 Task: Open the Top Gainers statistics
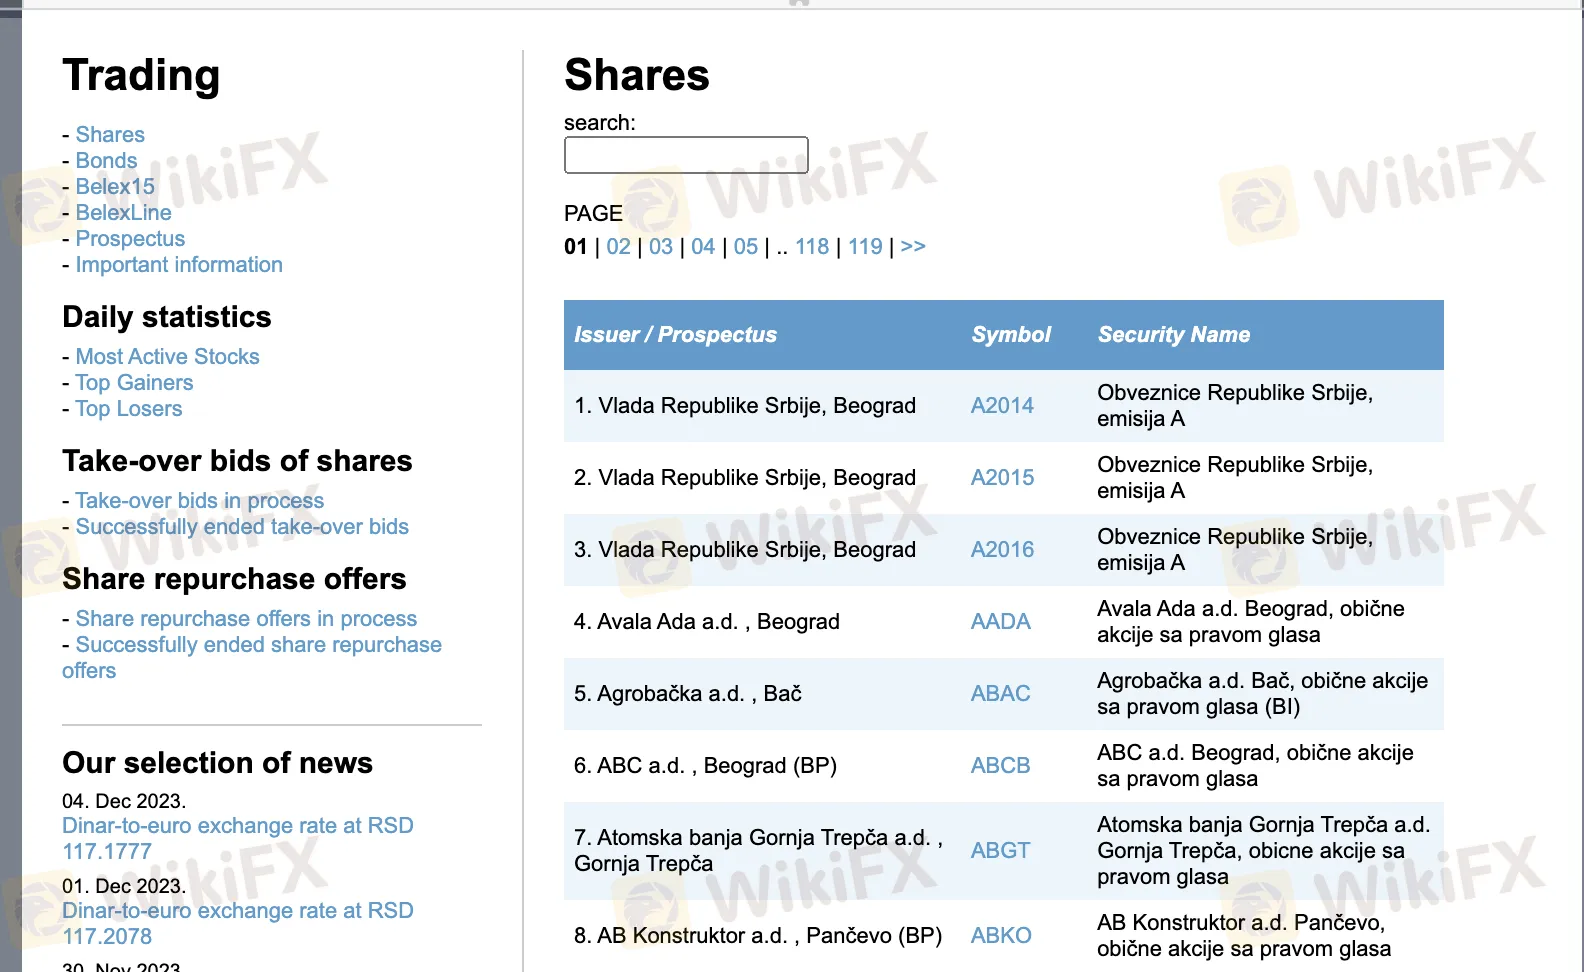click(x=134, y=383)
